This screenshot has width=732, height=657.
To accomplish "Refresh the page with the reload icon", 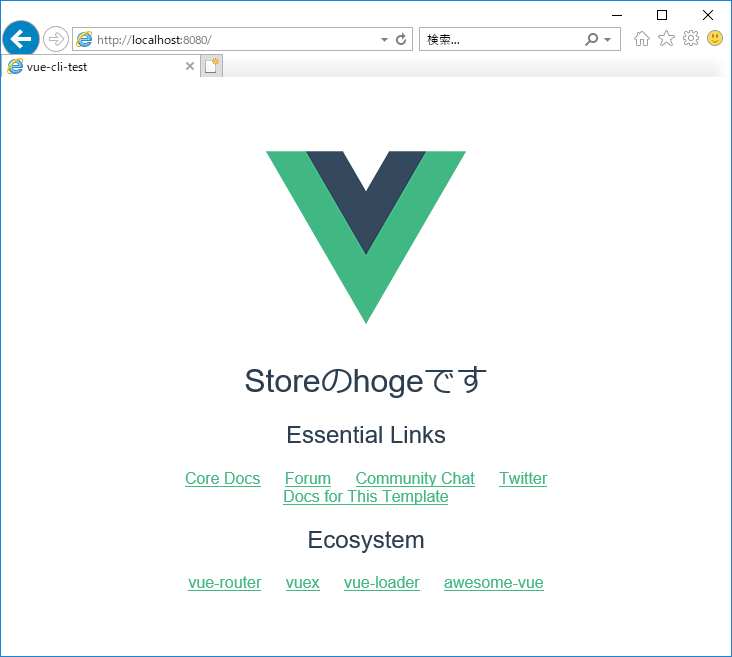I will click(x=401, y=40).
